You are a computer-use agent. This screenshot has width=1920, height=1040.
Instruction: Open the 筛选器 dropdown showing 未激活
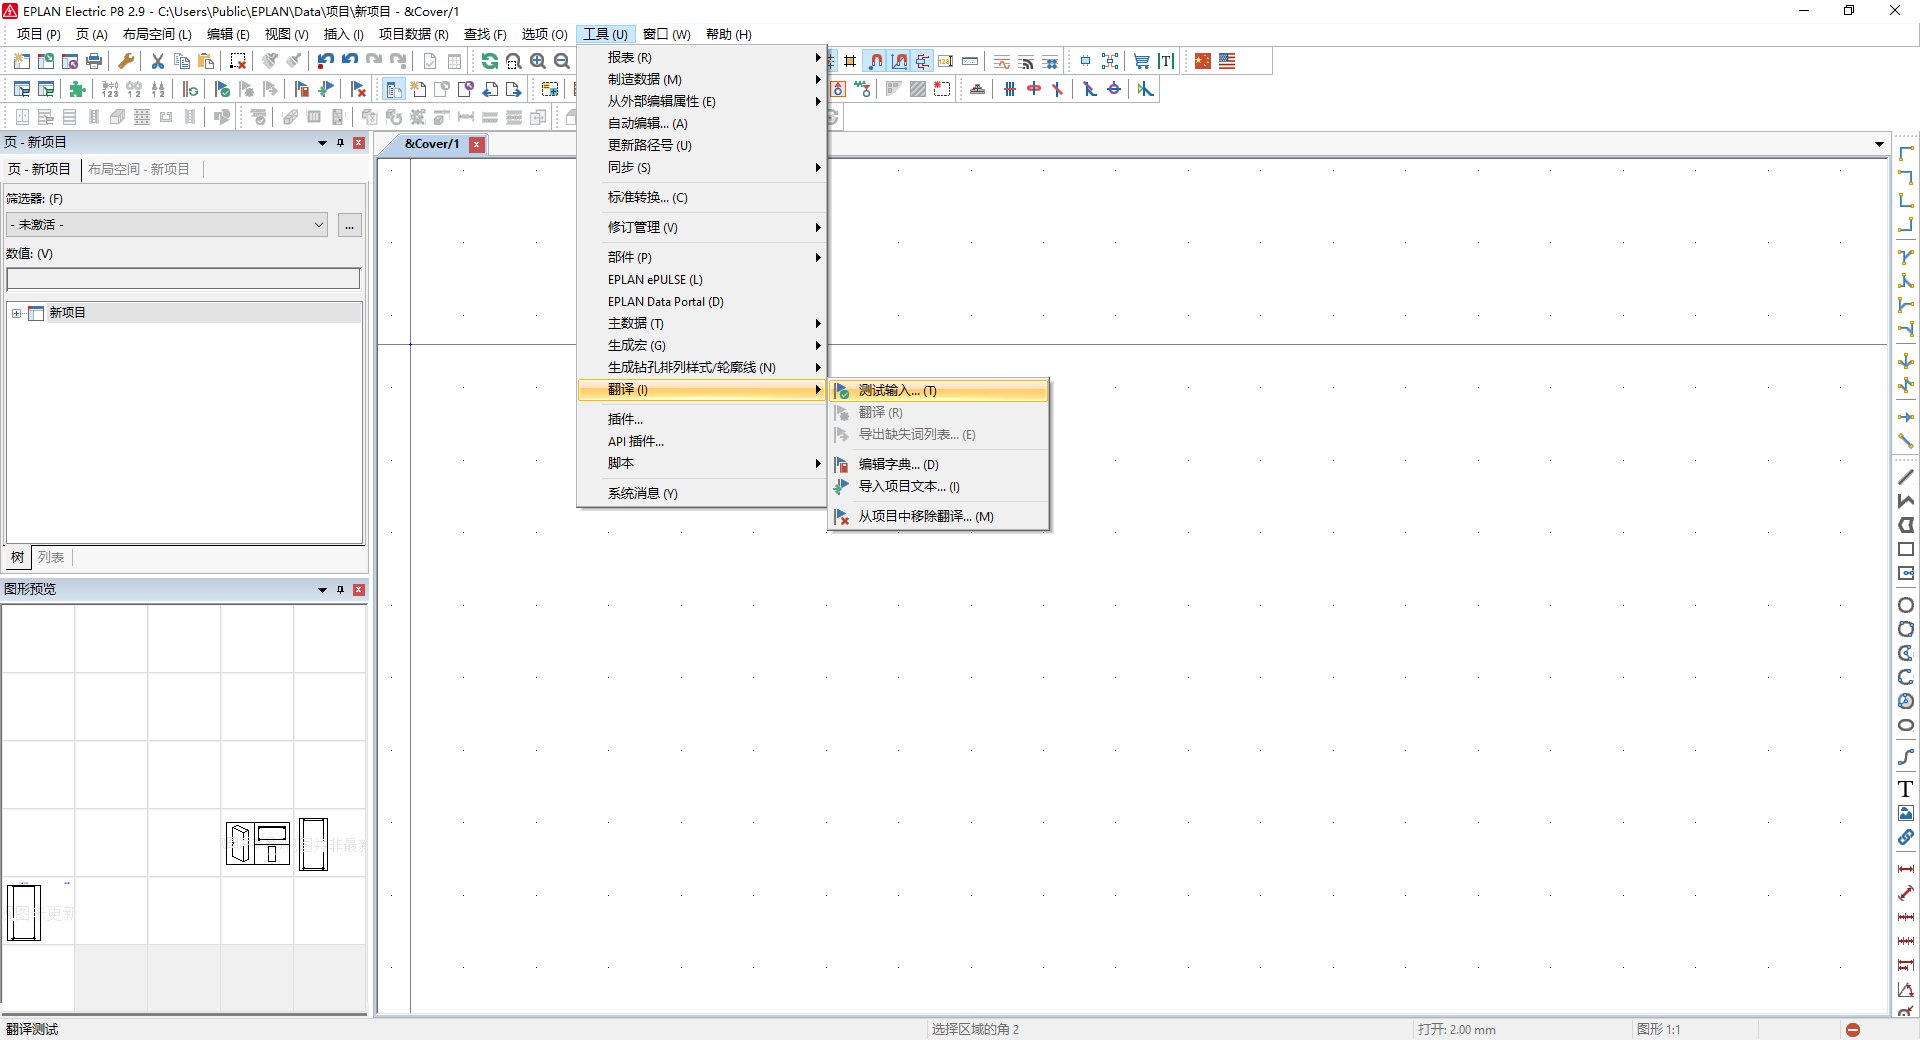[x=318, y=225]
